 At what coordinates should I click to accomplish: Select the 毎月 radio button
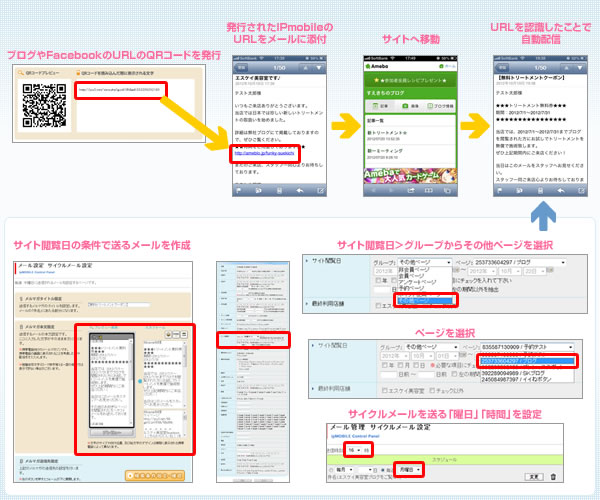click(x=331, y=470)
